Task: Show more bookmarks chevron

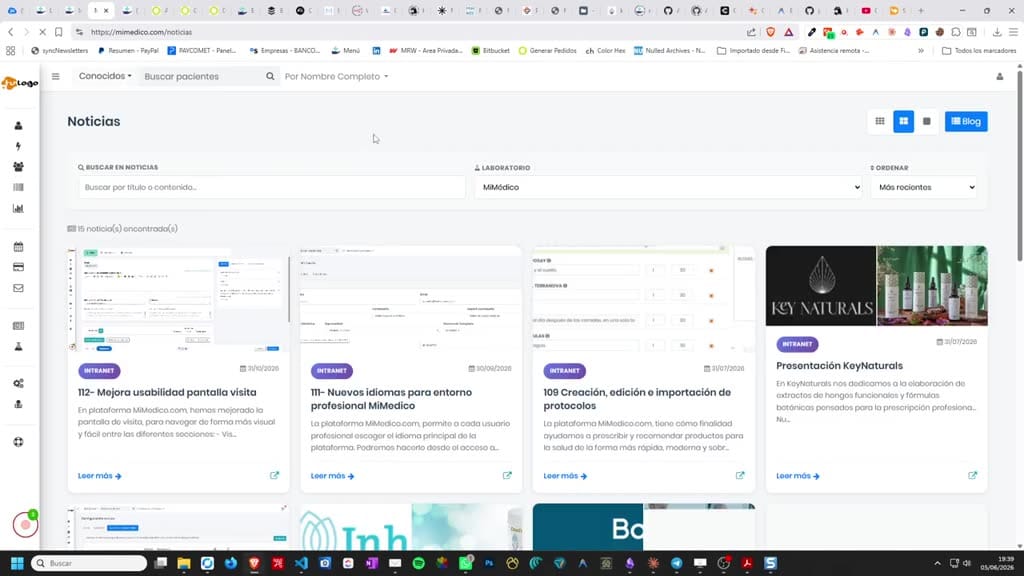Action: 921,50
